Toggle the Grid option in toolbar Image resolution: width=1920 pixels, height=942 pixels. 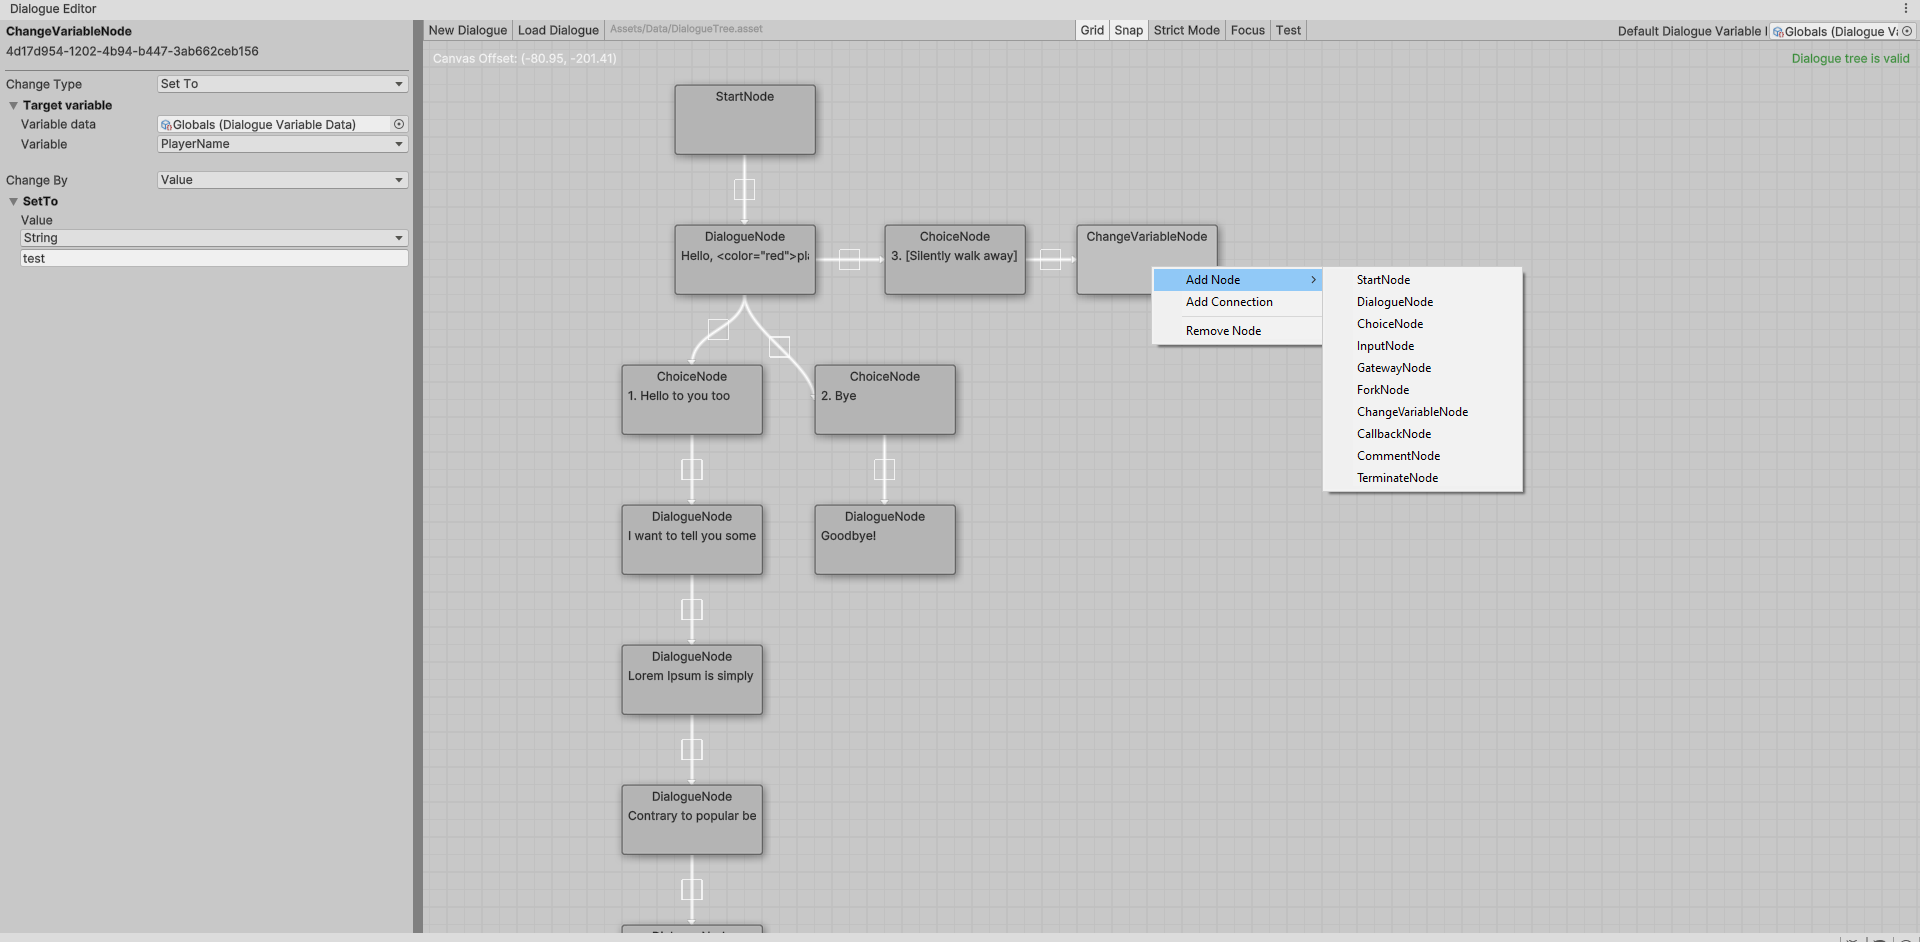(1092, 30)
